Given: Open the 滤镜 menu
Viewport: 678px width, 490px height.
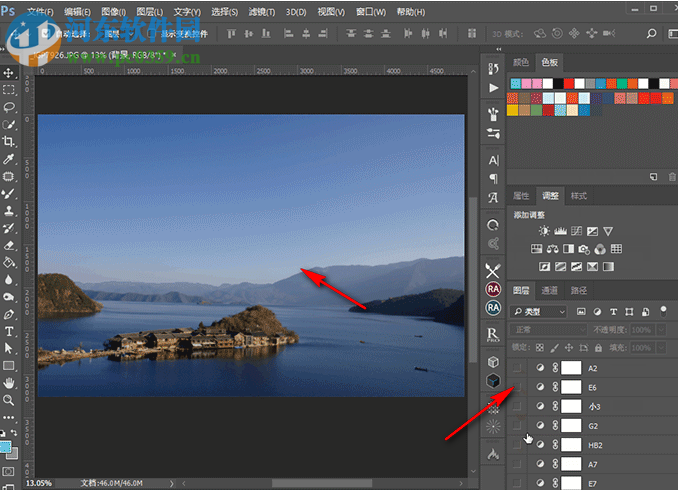Looking at the screenshot, I should (262, 12).
